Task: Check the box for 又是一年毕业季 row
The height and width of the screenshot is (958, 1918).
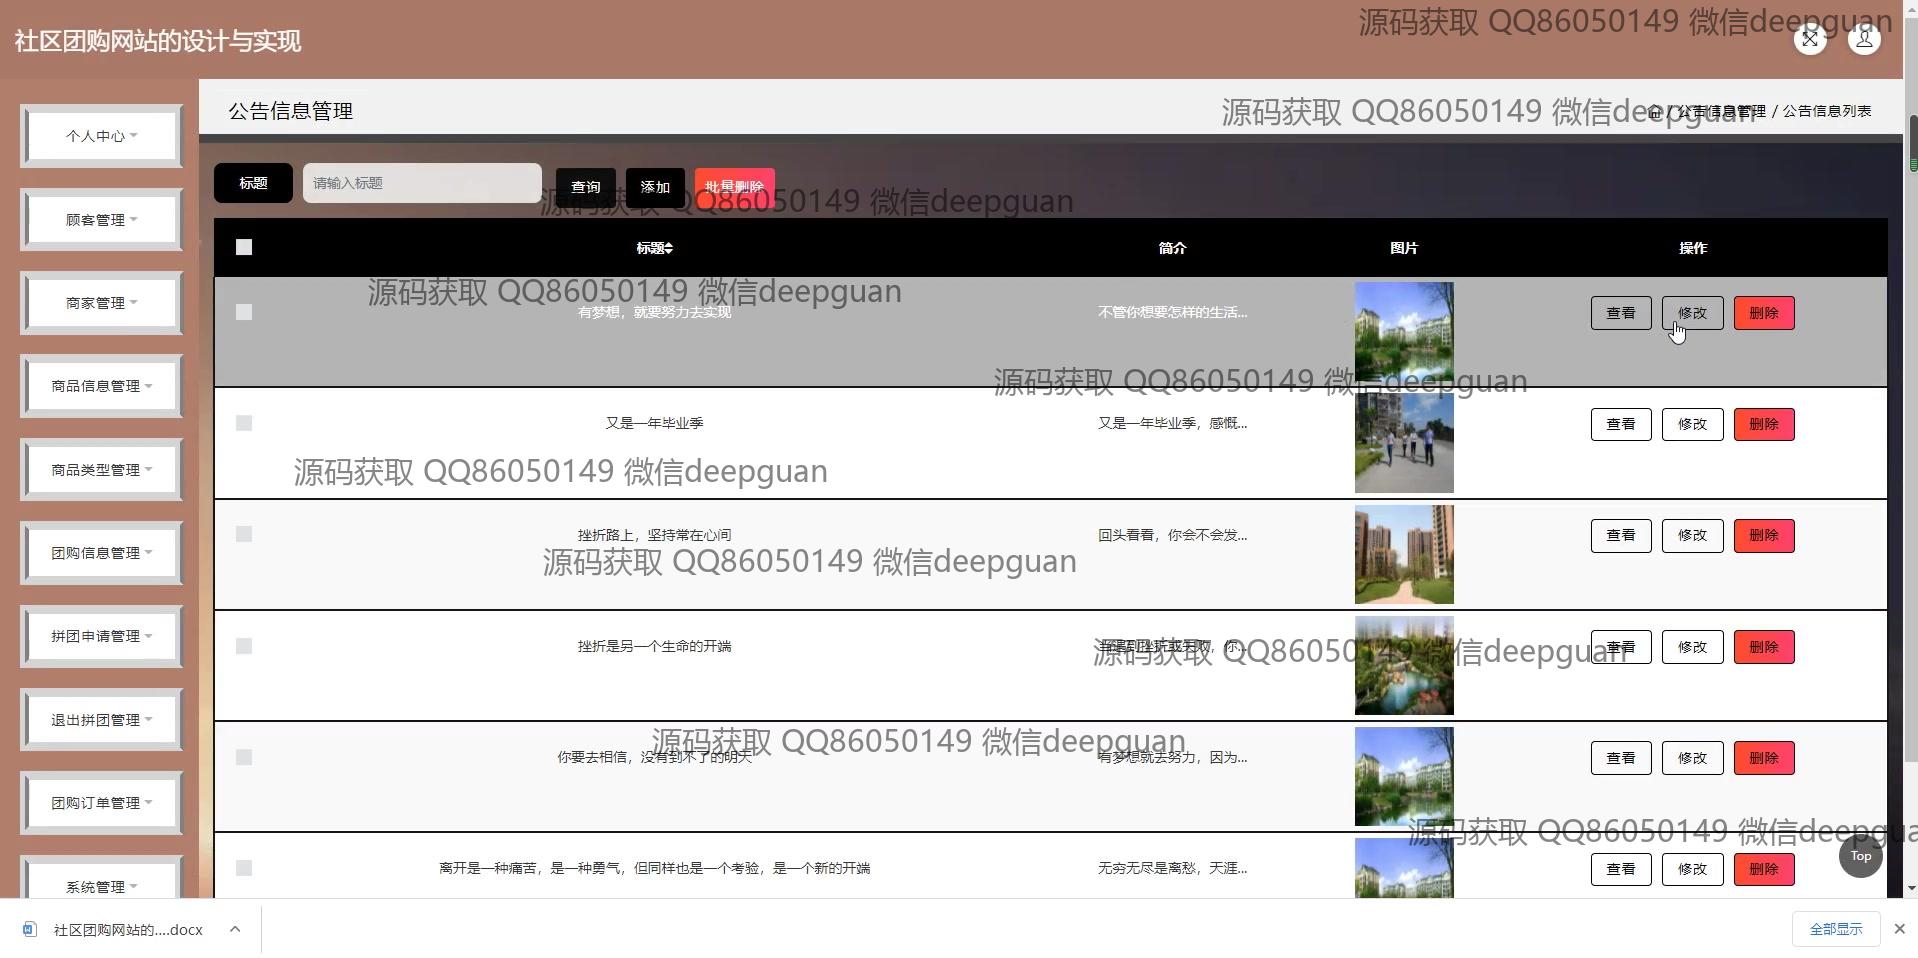Action: (x=244, y=424)
